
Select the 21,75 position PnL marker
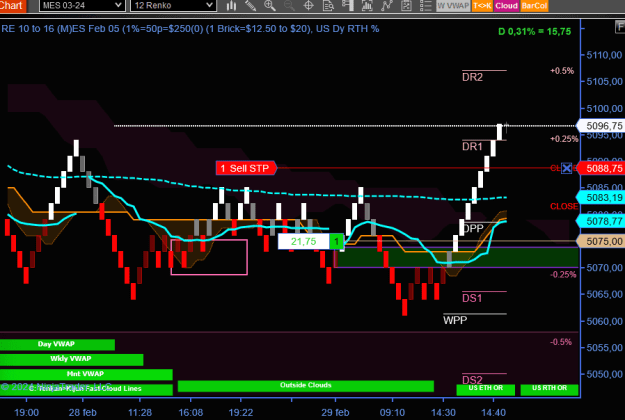click(x=304, y=241)
